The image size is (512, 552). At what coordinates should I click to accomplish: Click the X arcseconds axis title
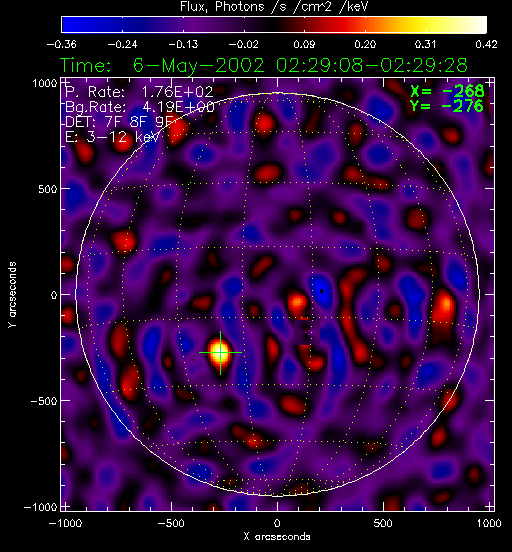click(277, 537)
